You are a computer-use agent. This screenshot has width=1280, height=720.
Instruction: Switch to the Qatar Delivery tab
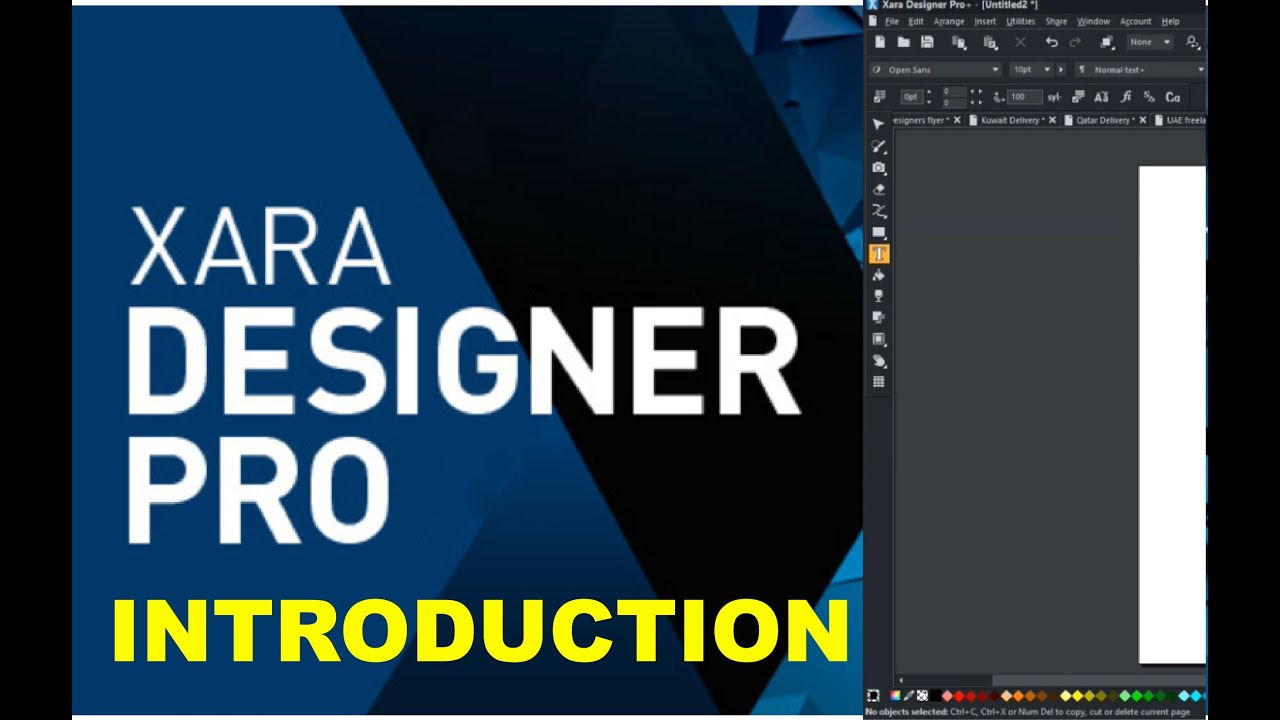1105,120
